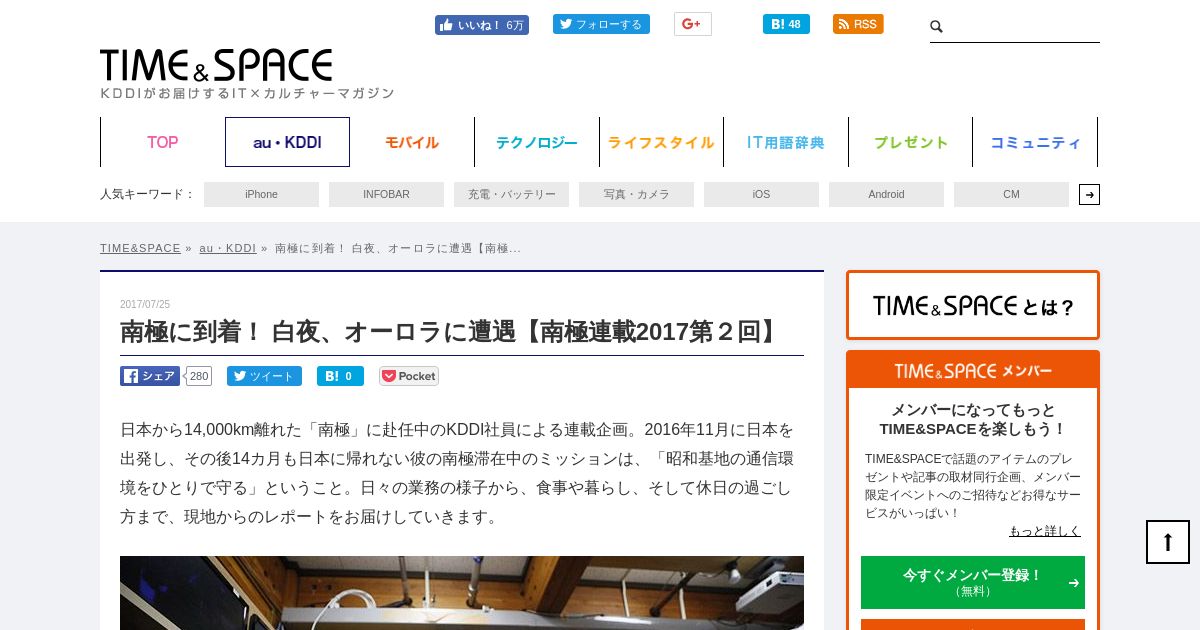The height and width of the screenshot is (630, 1200).
Task: Click the article Facebook シェア button
Action: pos(150,376)
